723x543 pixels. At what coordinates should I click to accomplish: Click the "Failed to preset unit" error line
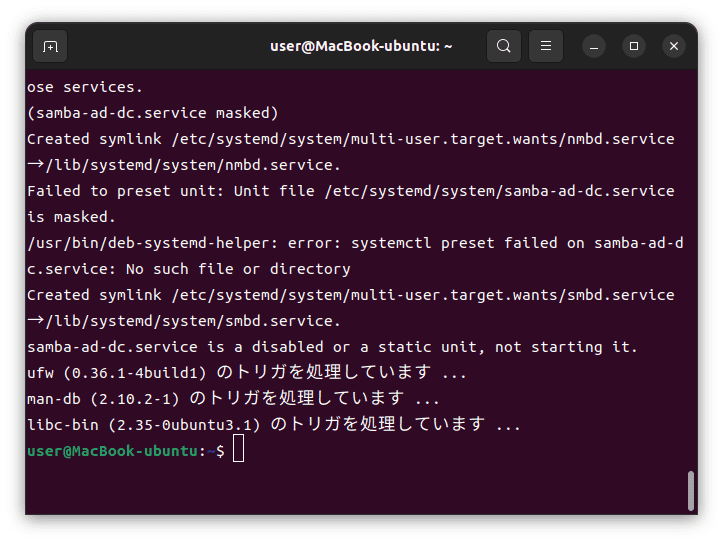click(x=350, y=191)
